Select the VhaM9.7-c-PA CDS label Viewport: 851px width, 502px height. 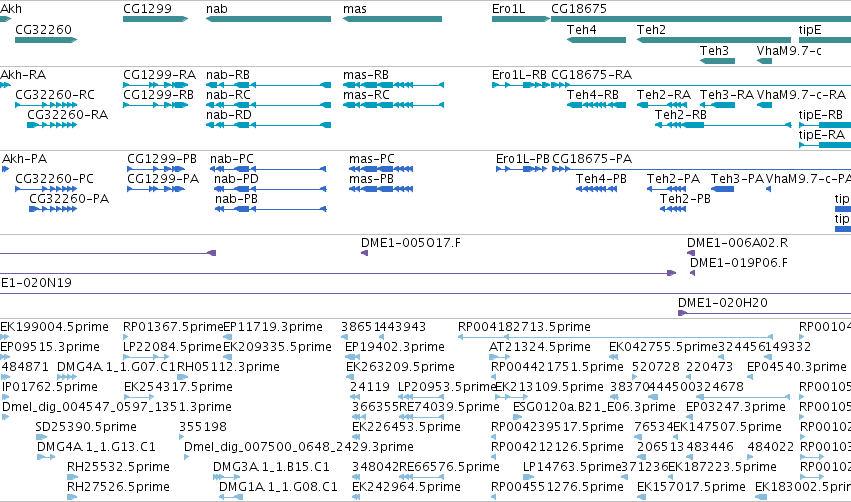[x=809, y=179]
